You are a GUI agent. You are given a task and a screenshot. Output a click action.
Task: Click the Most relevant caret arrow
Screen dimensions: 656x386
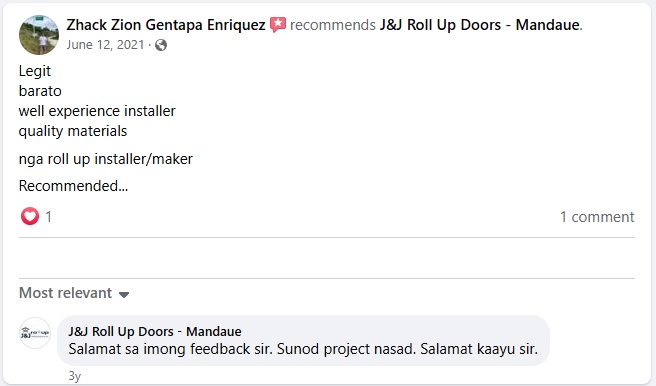coord(124,294)
